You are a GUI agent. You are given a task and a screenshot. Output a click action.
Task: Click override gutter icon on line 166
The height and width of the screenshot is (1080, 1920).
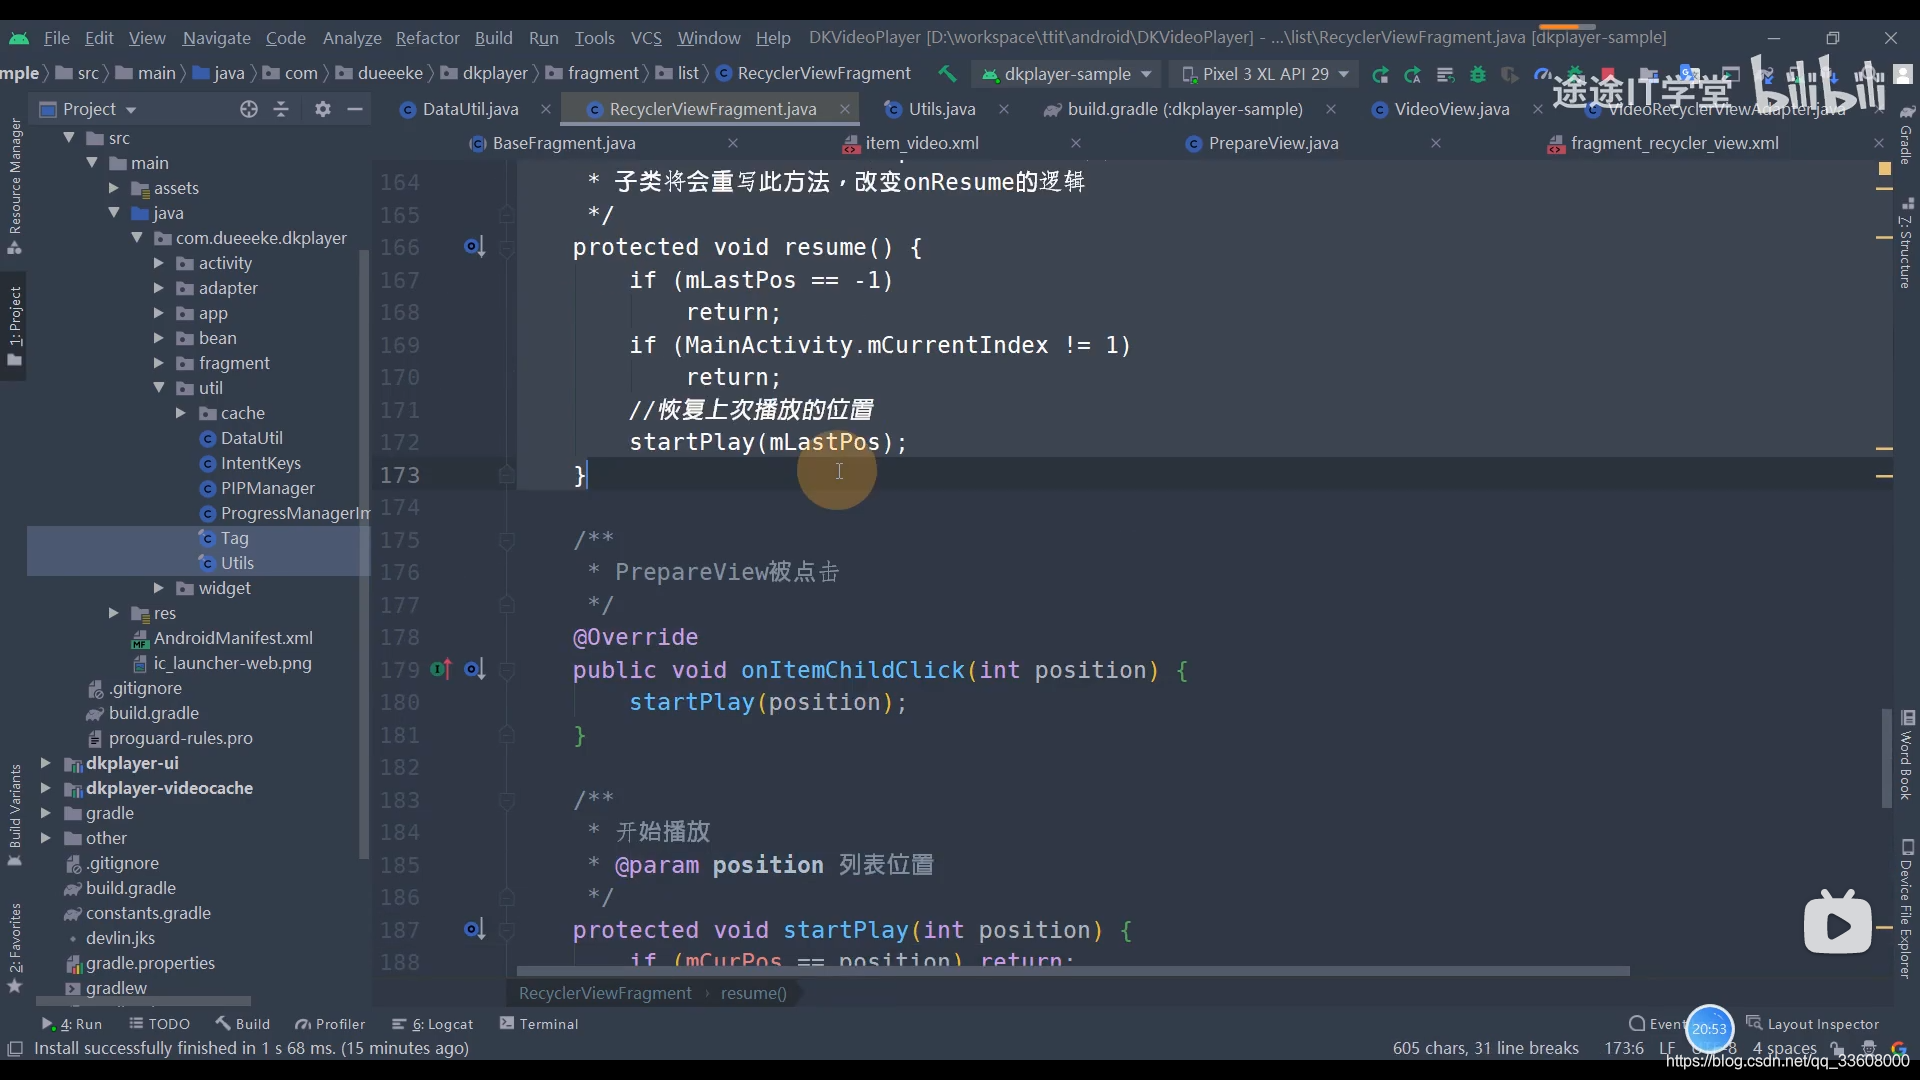coord(474,246)
